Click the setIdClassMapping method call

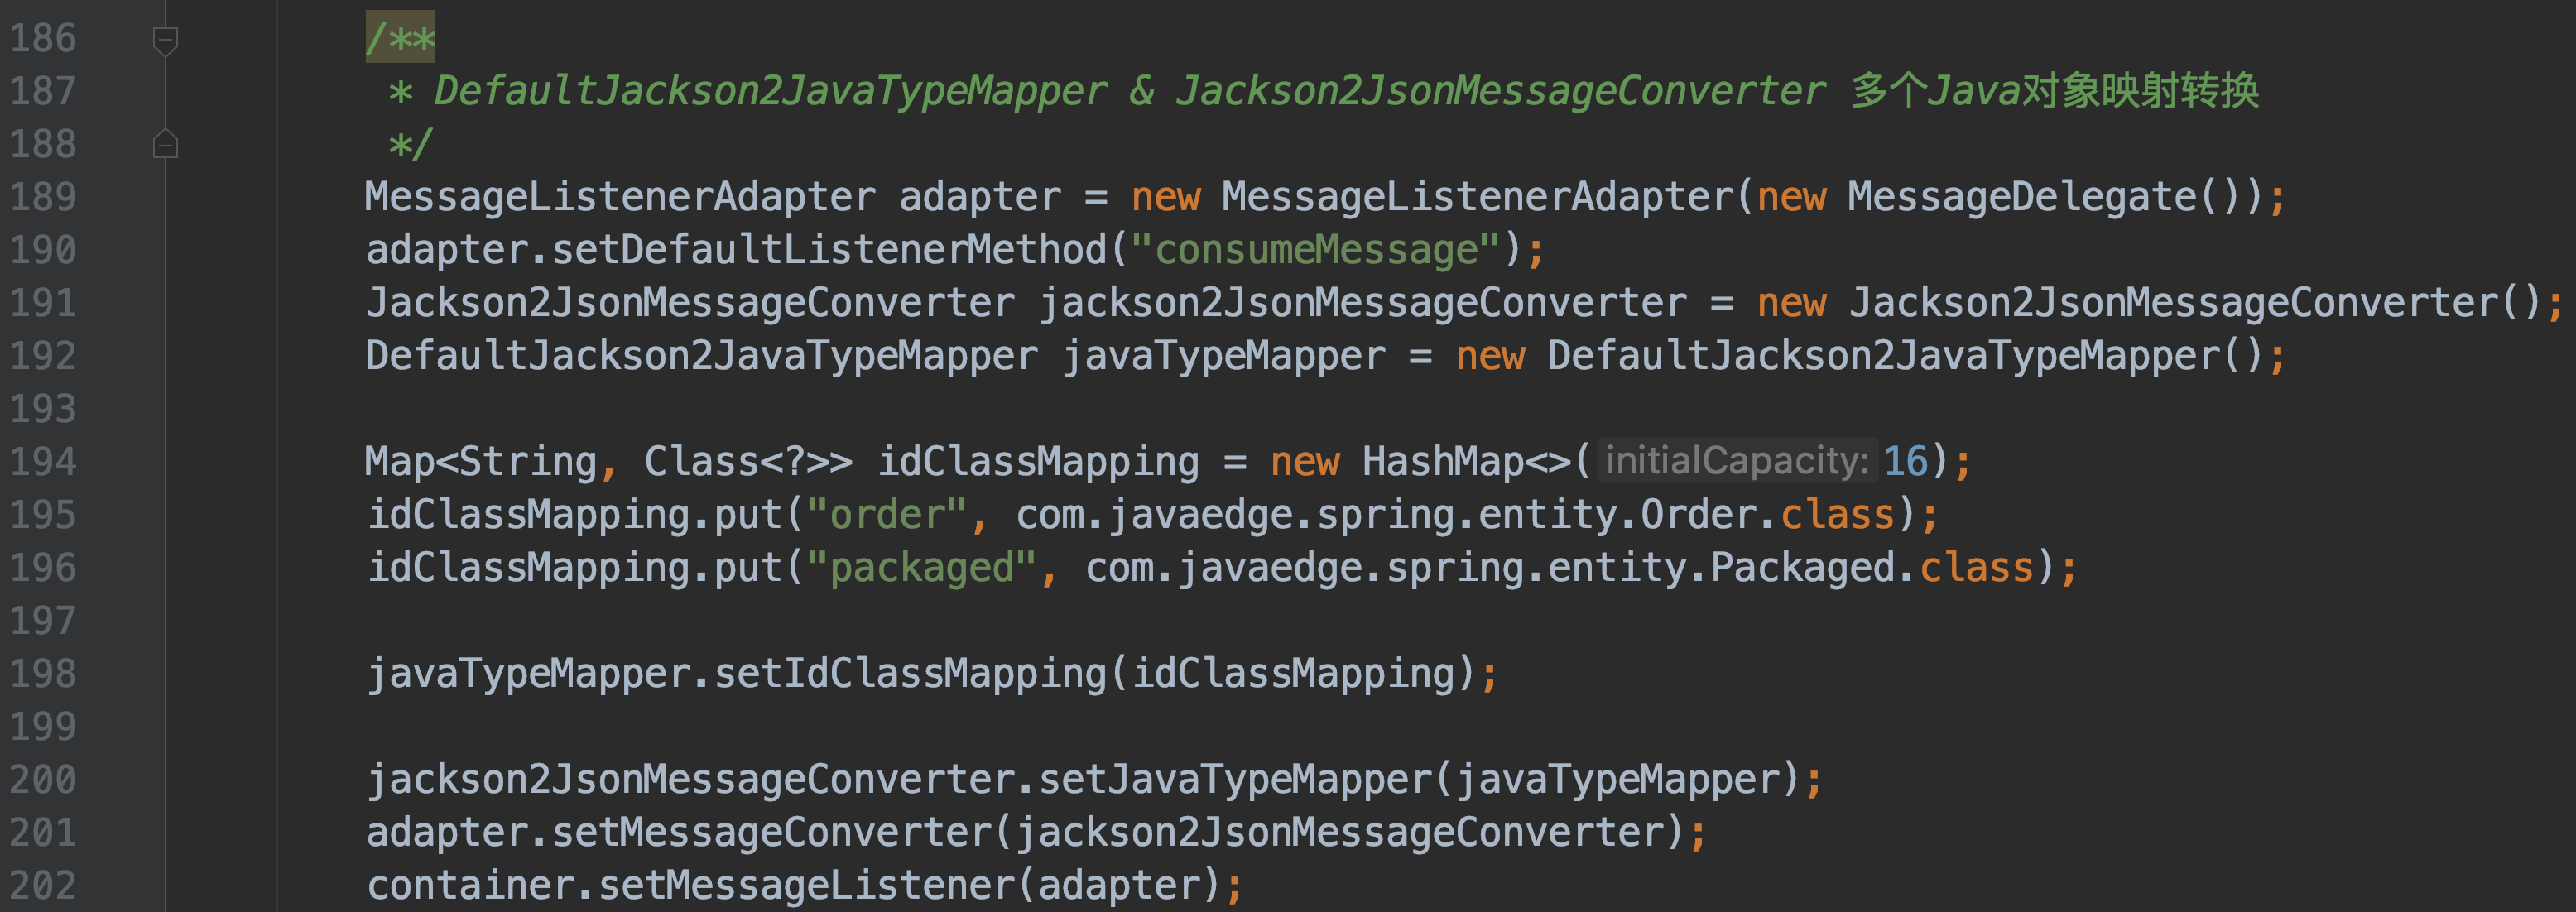tap(909, 674)
